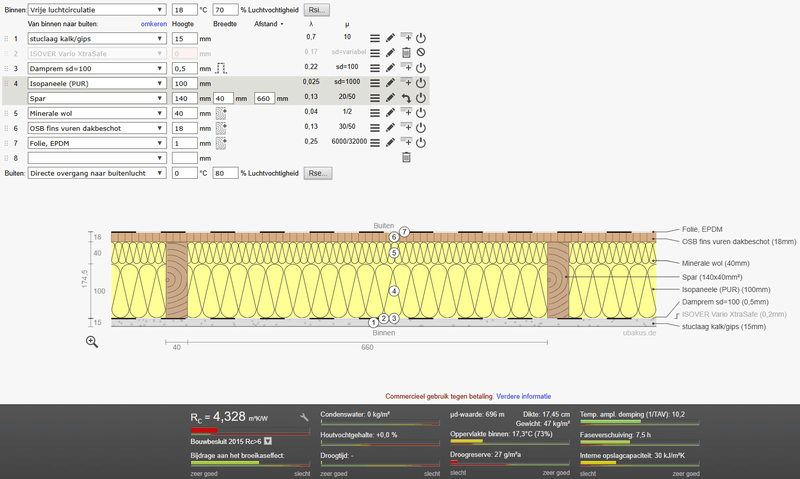The width and height of the screenshot is (800, 479).
Task: Open the menu icon for Spar row
Action: tap(374, 98)
